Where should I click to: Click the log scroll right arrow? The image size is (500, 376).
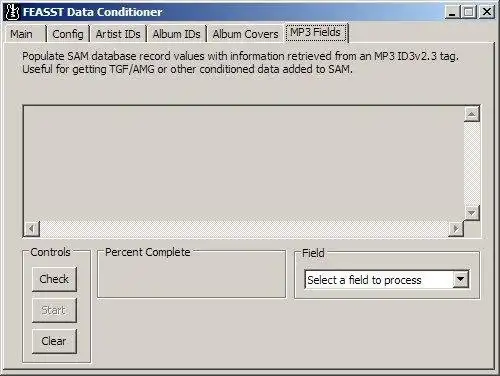pos(456,229)
